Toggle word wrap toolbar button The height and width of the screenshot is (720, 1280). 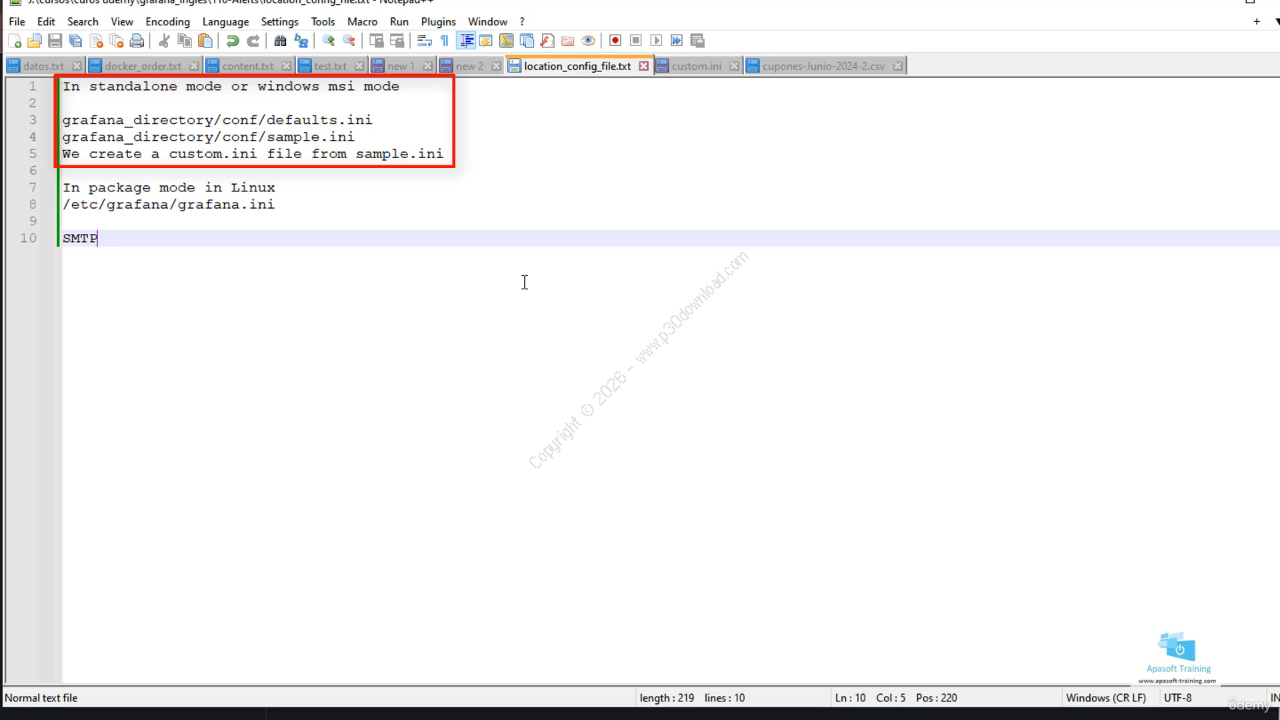424,41
